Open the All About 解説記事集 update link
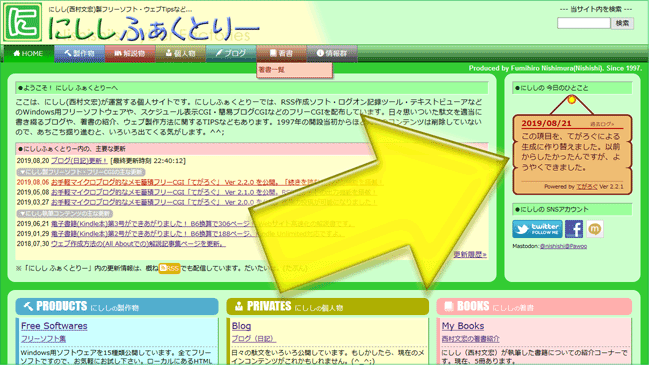The height and width of the screenshot is (365, 649). pos(138,244)
